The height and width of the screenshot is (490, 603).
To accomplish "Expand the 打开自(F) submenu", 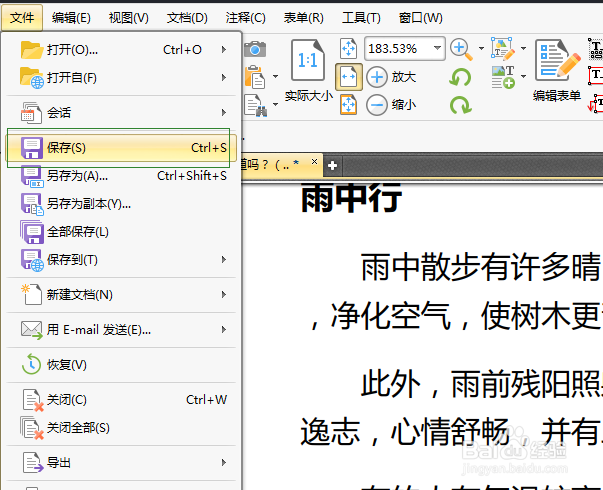I will (121, 78).
